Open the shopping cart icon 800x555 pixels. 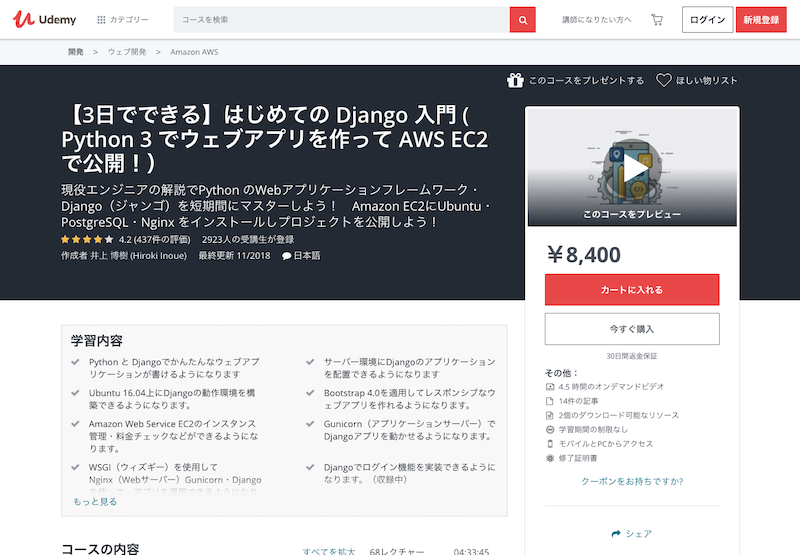tap(657, 19)
